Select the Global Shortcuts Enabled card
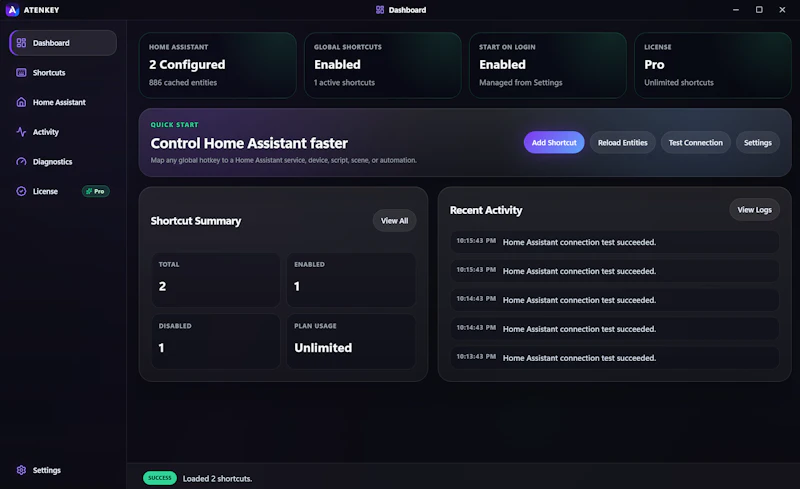This screenshot has width=800, height=489. point(383,65)
